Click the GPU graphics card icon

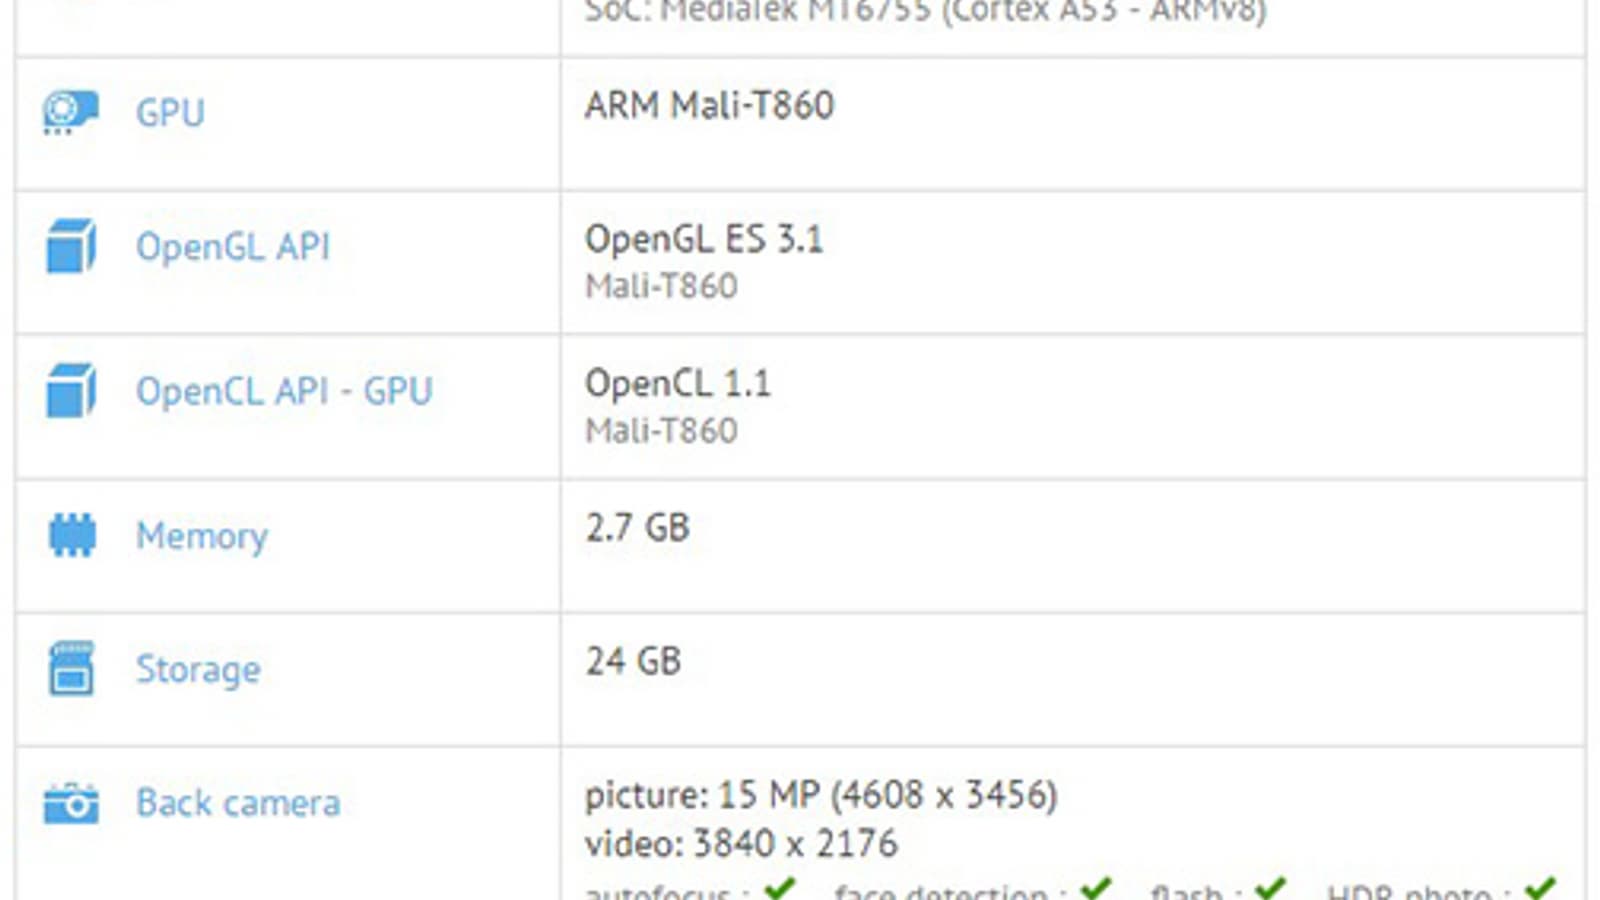pos(70,112)
